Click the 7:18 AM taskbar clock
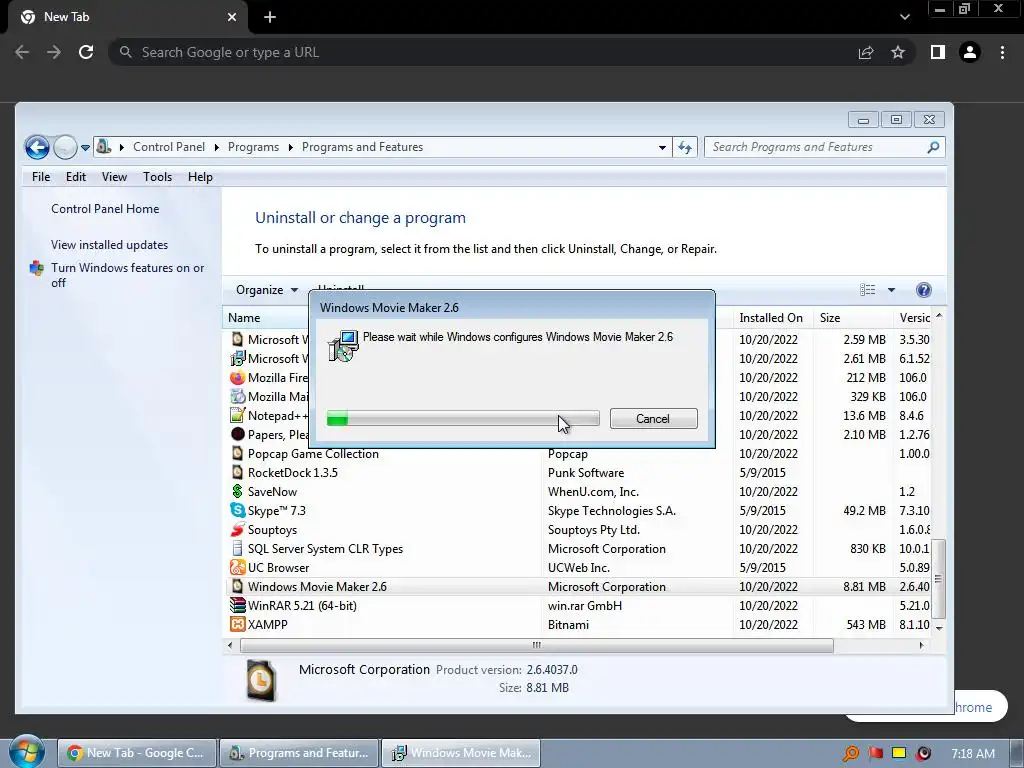This screenshot has width=1024, height=768. coord(973,754)
